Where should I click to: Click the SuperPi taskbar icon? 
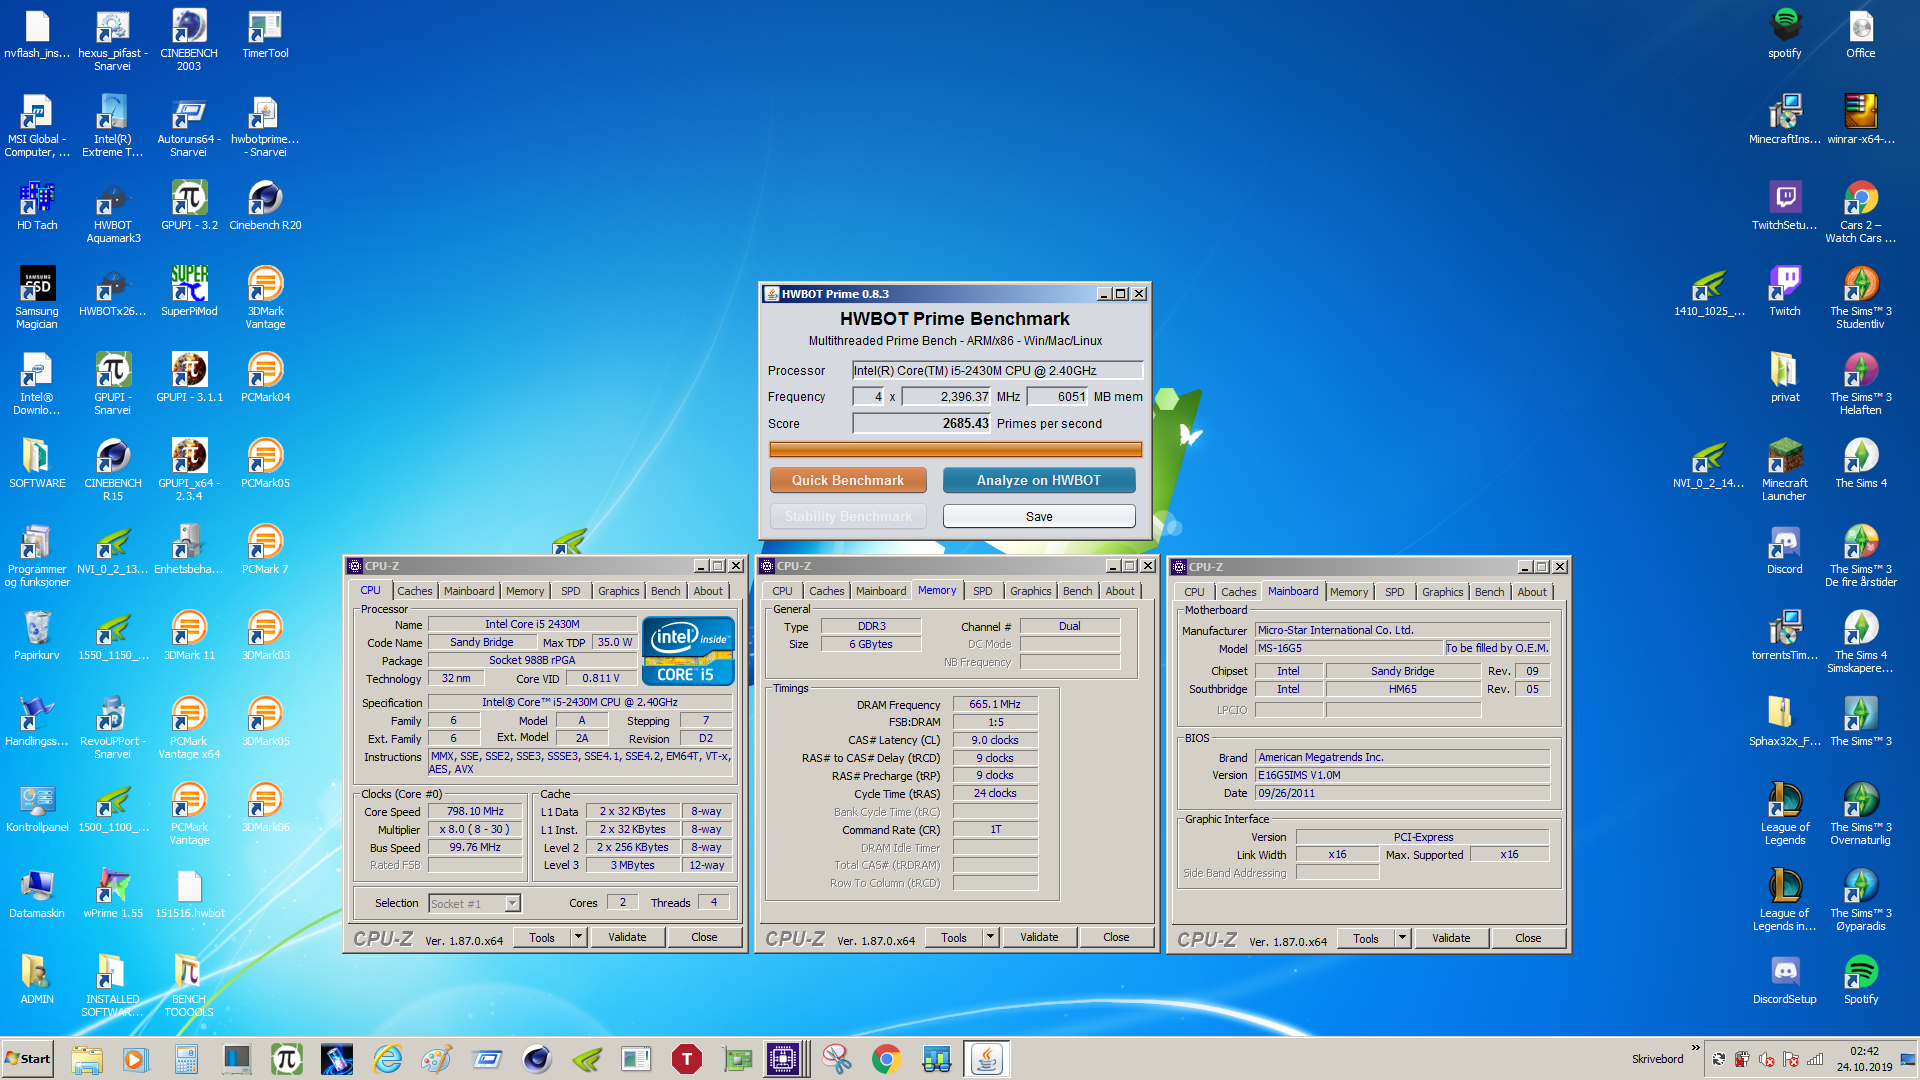coord(287,1059)
